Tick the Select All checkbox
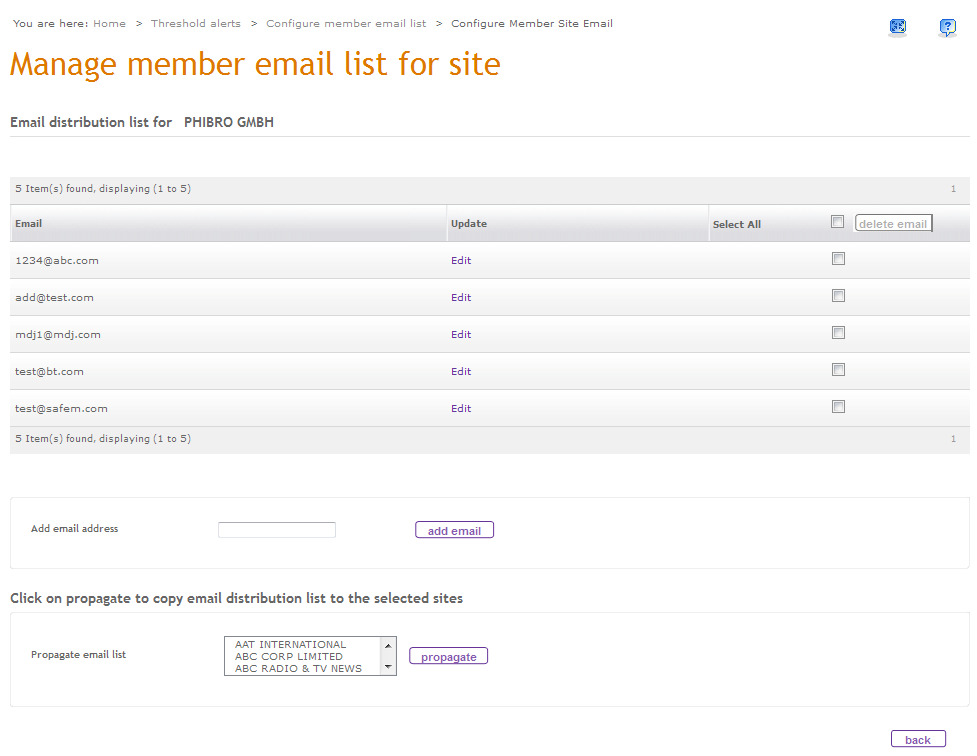The image size is (977, 756). (837, 222)
